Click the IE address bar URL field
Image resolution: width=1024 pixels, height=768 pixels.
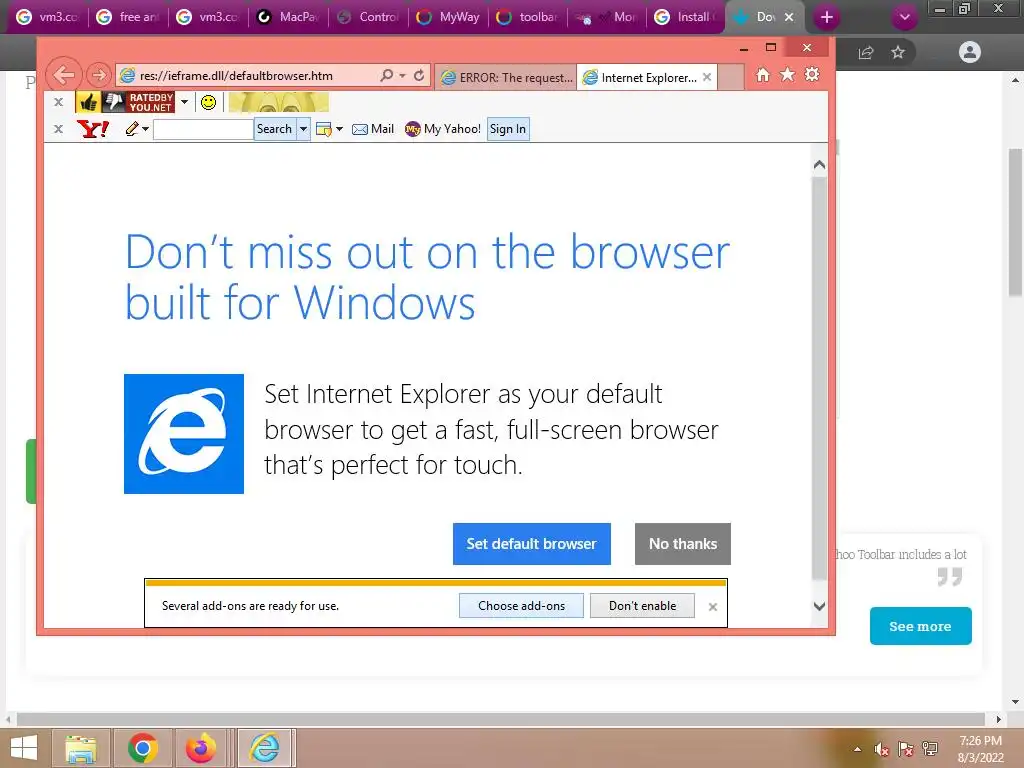(x=248, y=76)
